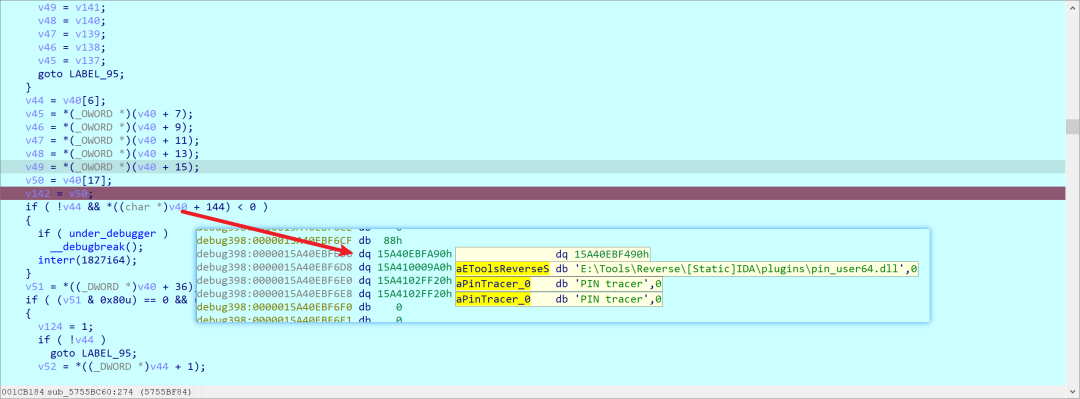The width and height of the screenshot is (1080, 399).
Task: Click the vertical scrollbar thumb
Action: 1072,126
